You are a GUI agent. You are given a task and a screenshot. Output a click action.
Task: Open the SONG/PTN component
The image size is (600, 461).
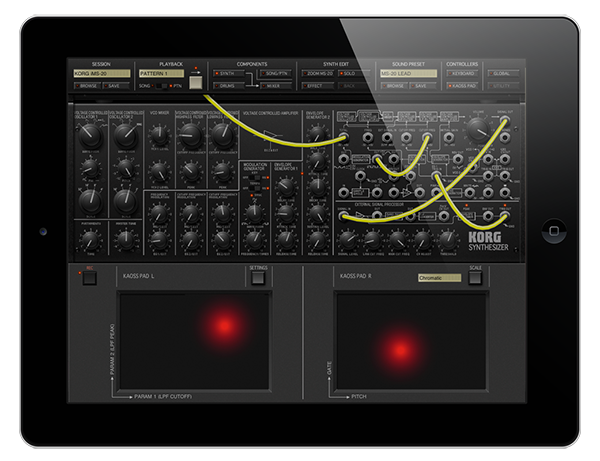tap(276, 73)
